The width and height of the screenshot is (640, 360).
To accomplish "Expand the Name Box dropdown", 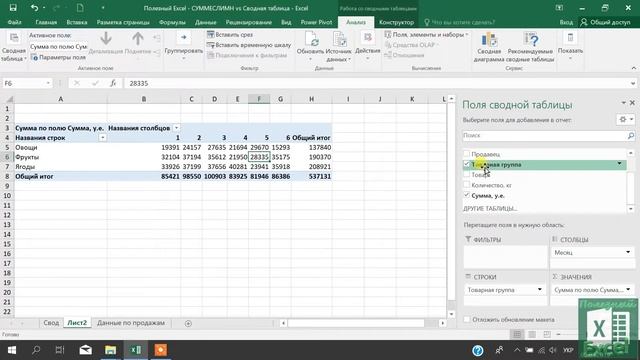I will [x=48, y=83].
